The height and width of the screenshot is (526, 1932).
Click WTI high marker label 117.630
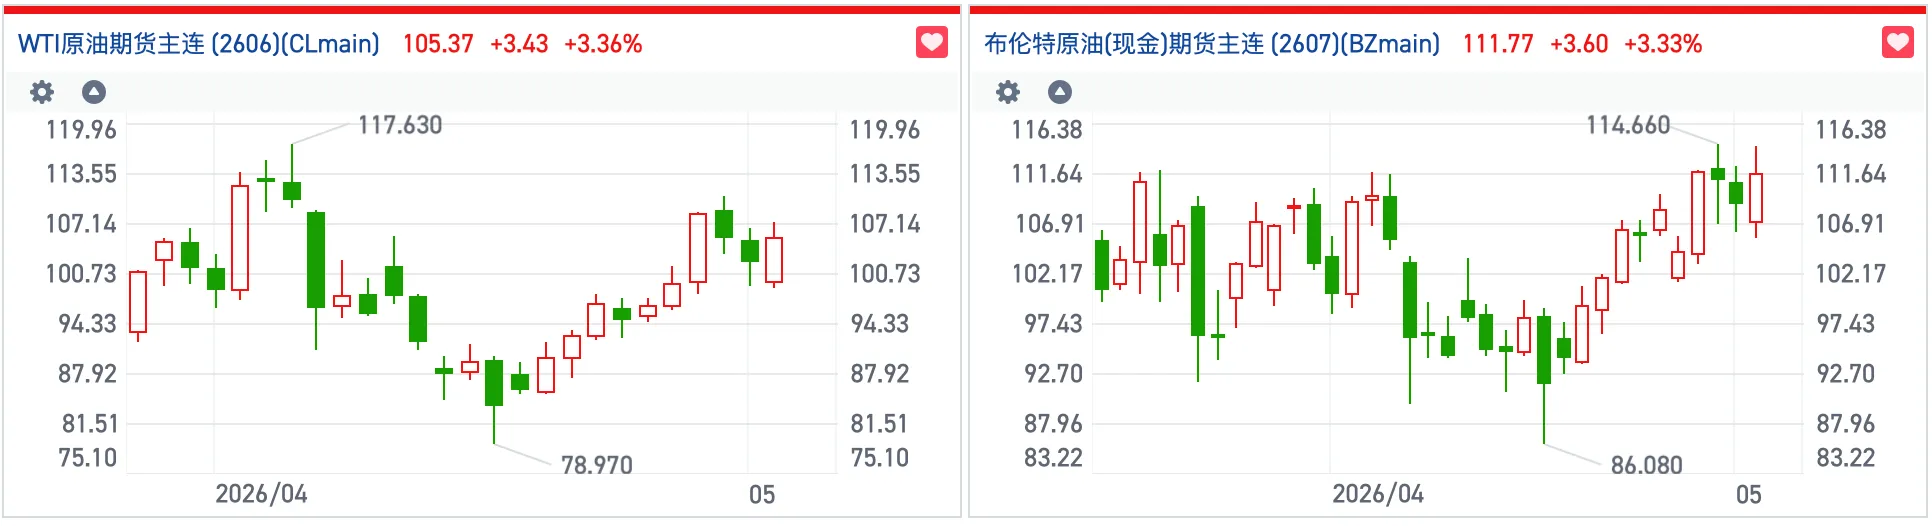(400, 125)
